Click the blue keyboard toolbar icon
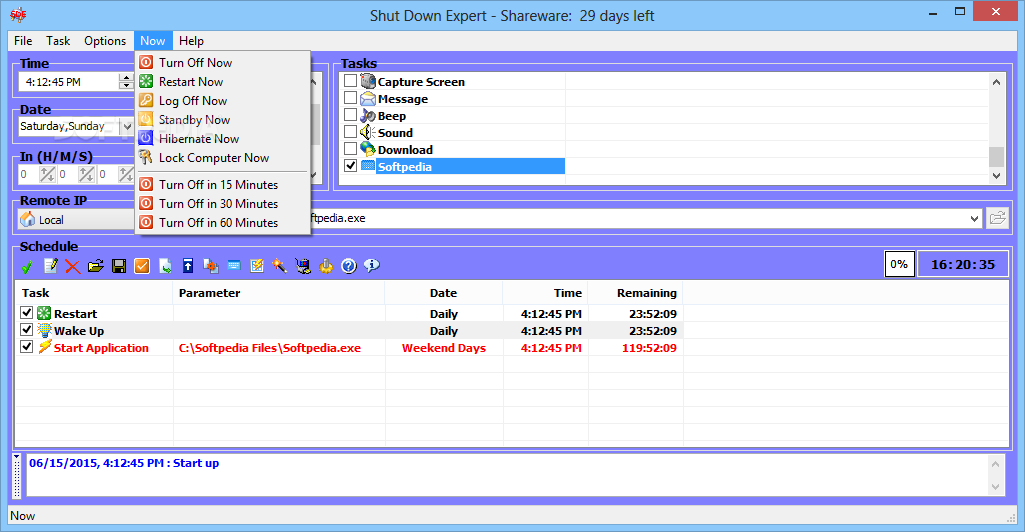1025x532 pixels. (234, 265)
